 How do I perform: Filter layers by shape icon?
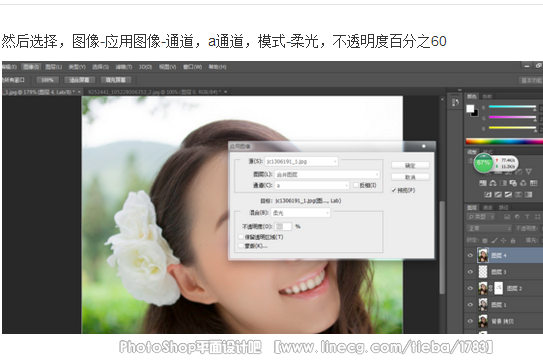[x=537, y=217]
